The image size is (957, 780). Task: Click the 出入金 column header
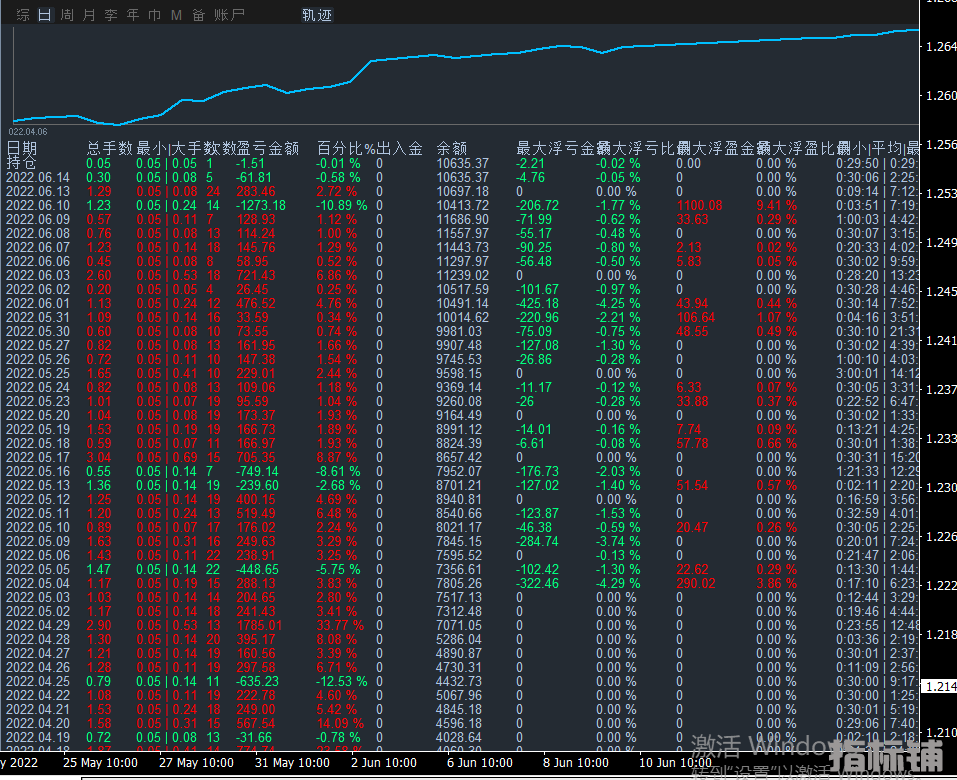click(x=400, y=148)
